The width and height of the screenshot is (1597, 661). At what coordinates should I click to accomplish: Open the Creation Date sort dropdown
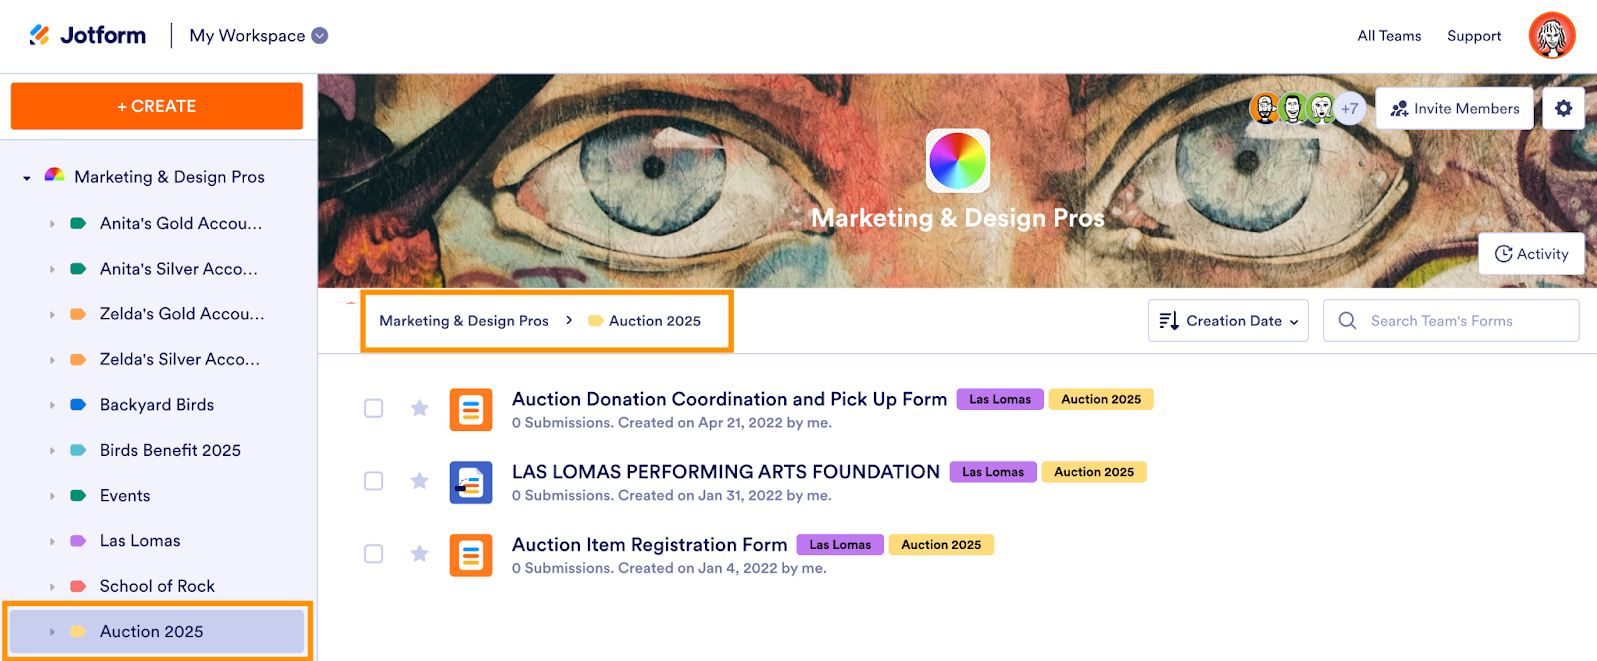(x=1228, y=321)
